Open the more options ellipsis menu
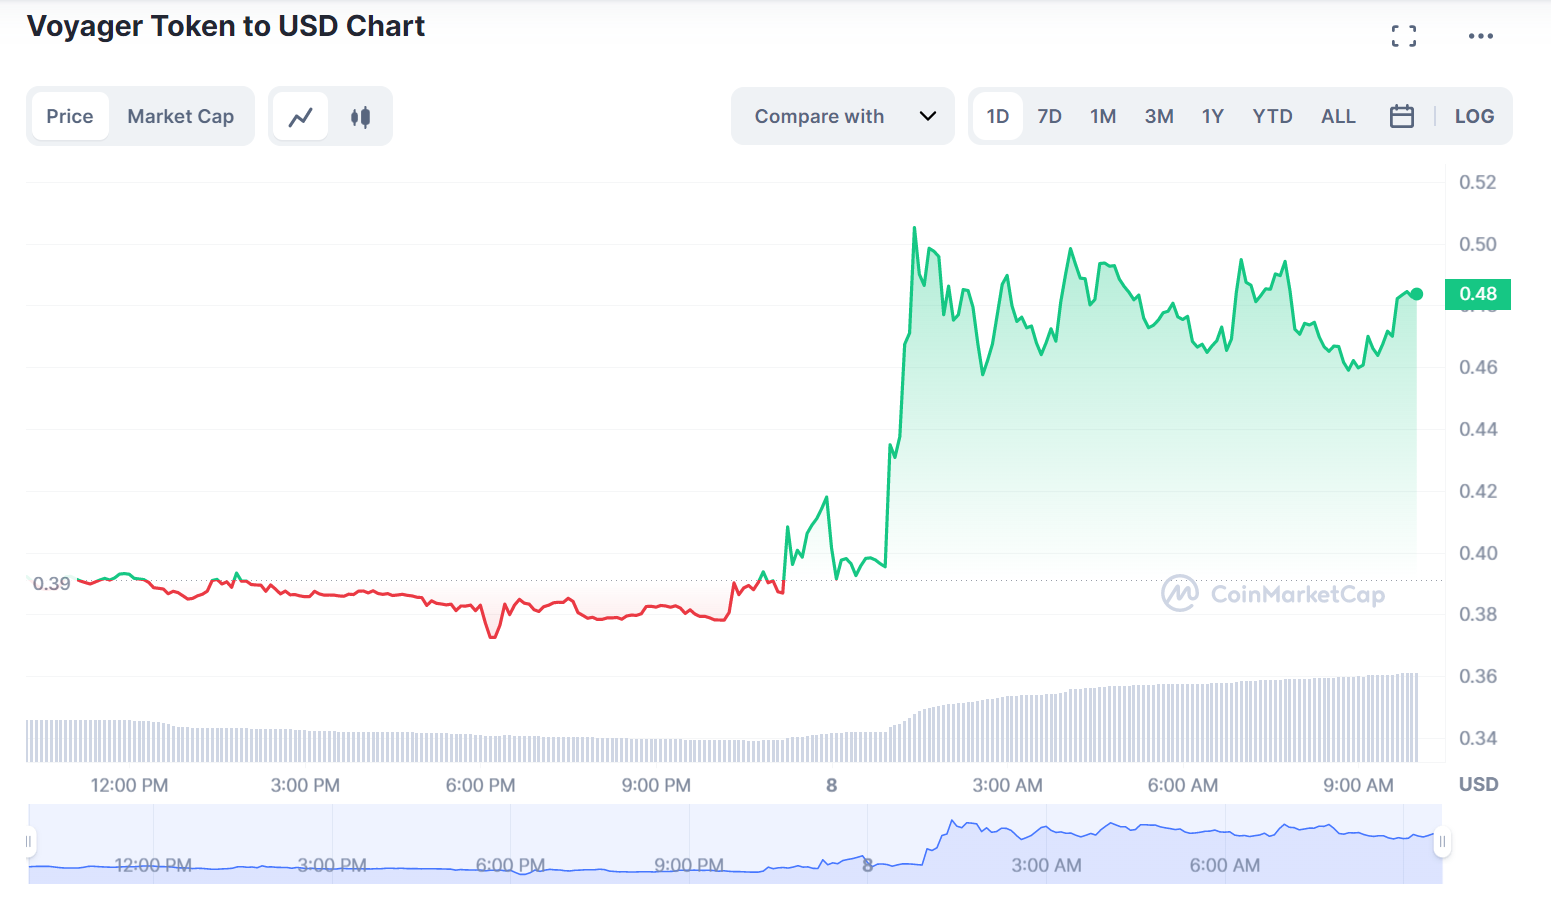This screenshot has height=901, width=1551. pyautogui.click(x=1480, y=35)
